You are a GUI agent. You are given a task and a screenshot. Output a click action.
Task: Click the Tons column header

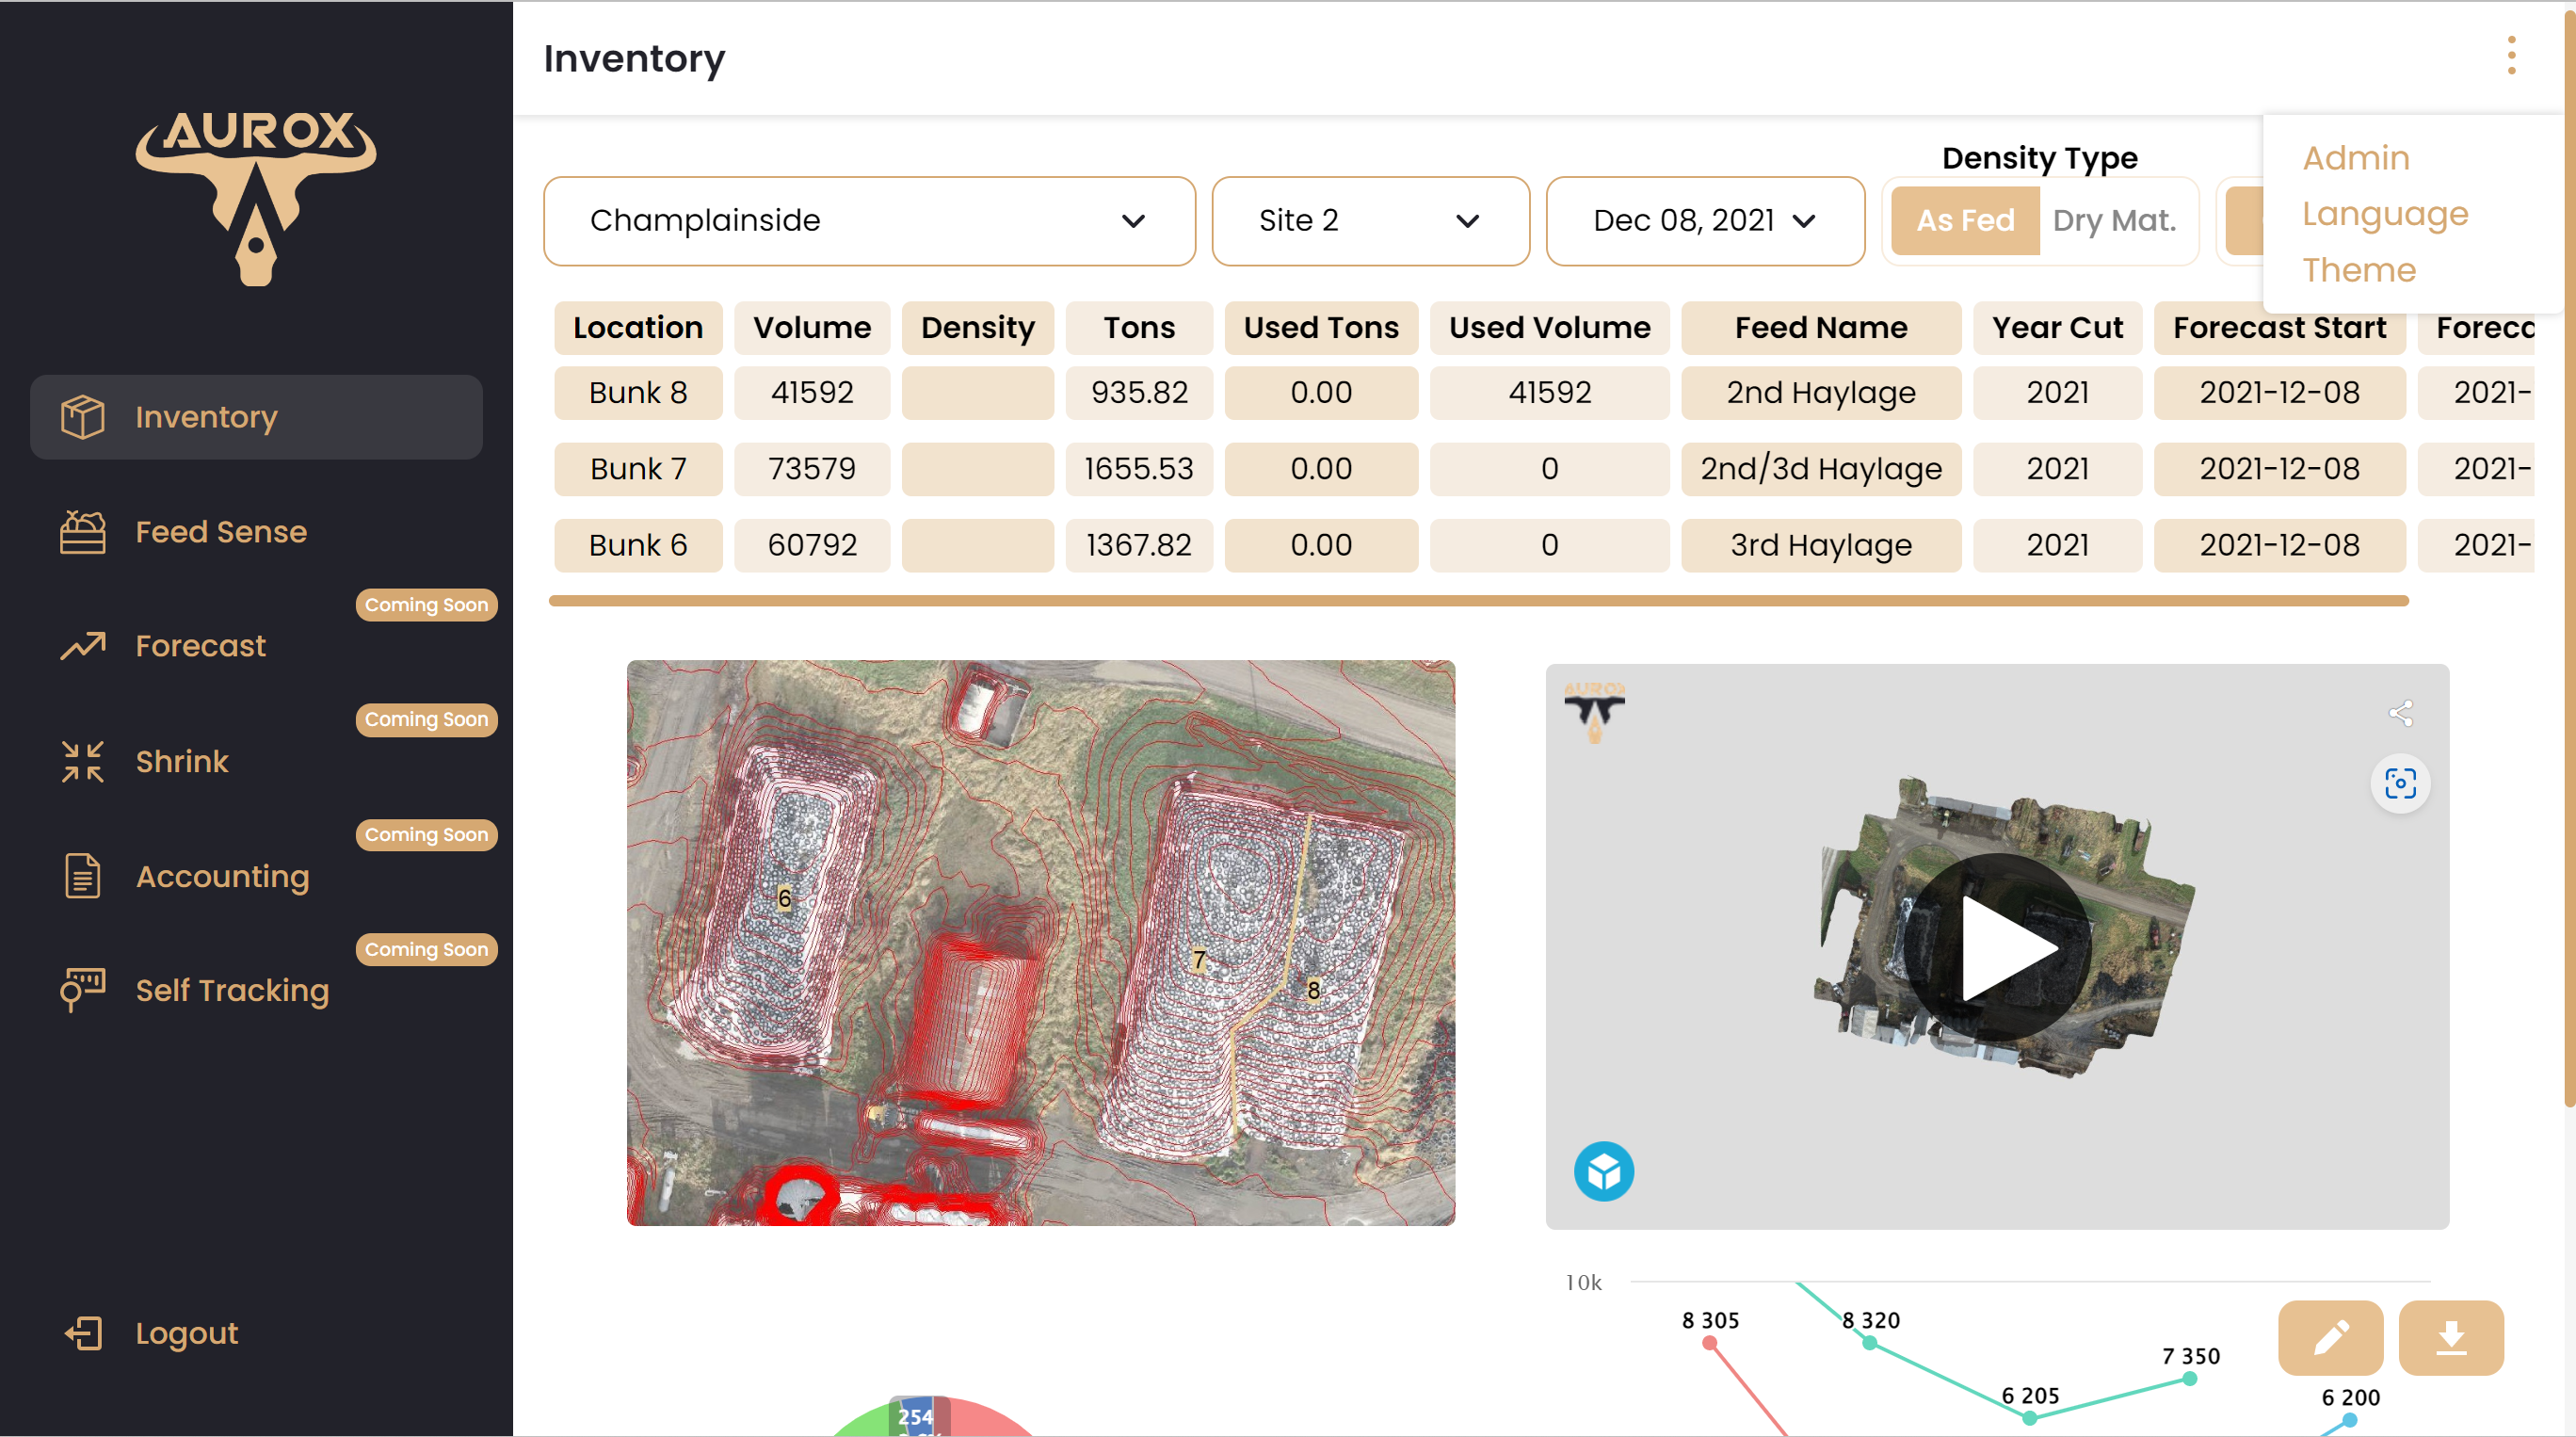coord(1139,328)
